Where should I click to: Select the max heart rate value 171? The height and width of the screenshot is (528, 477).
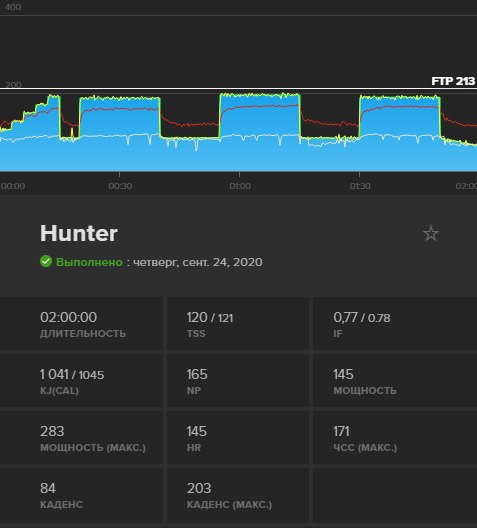tap(341, 431)
